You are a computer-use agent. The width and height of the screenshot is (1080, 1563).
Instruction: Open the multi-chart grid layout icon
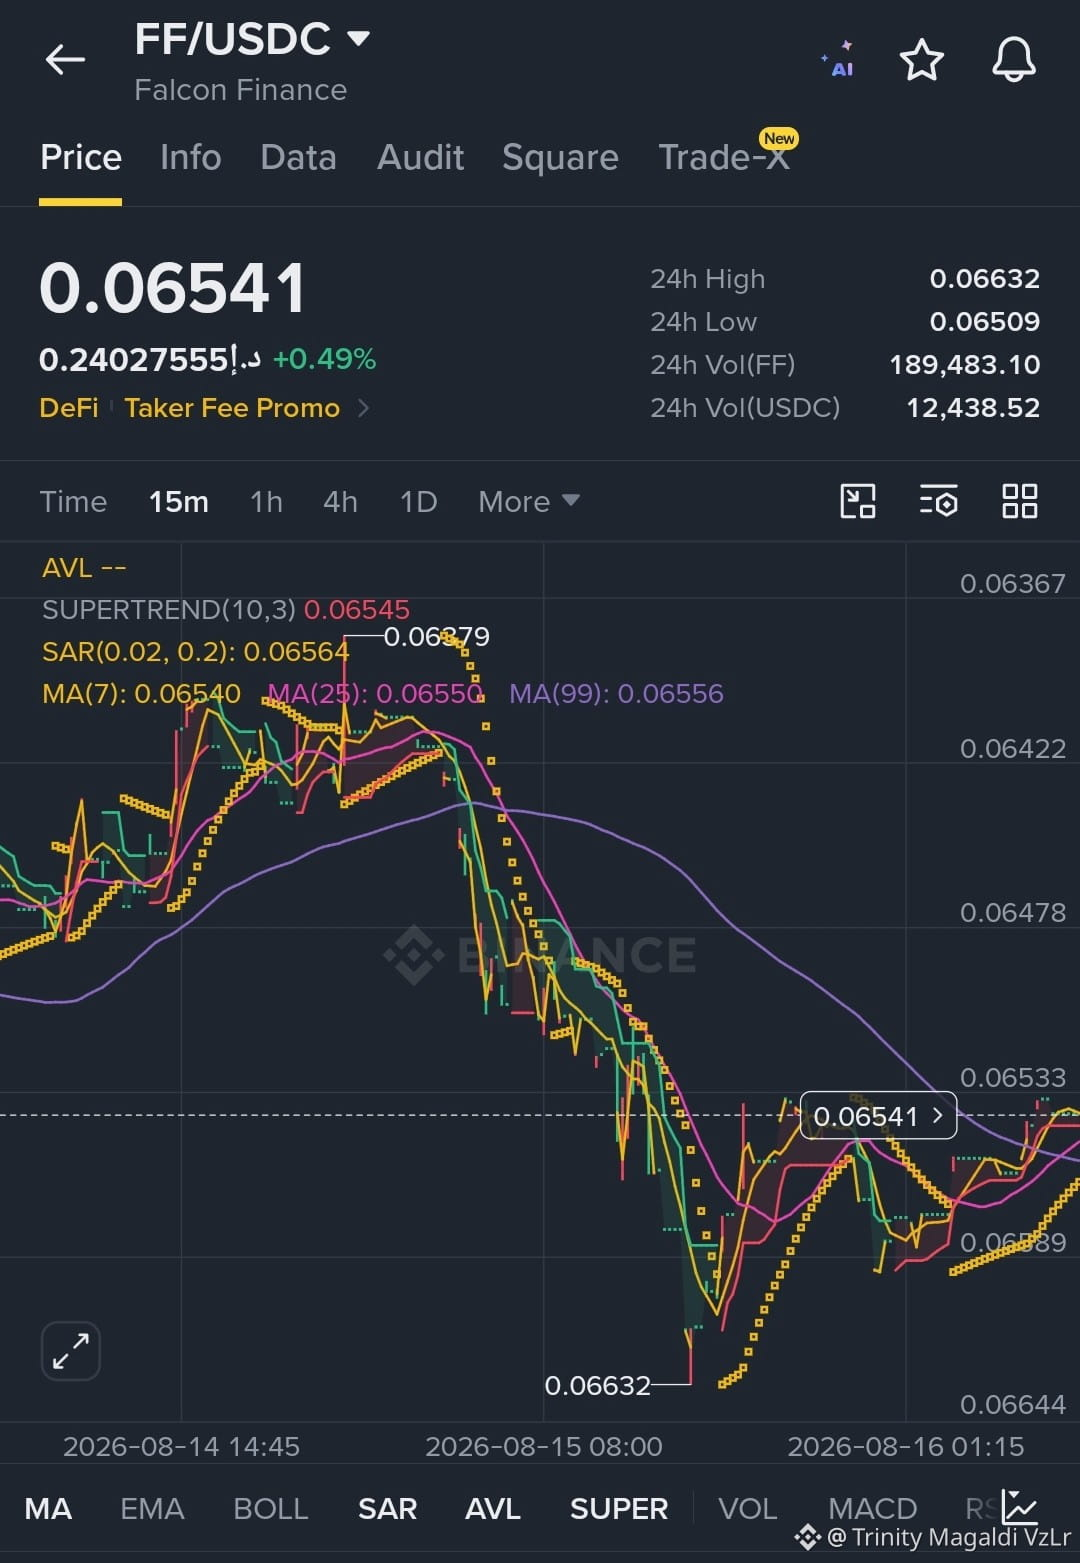point(1019,501)
